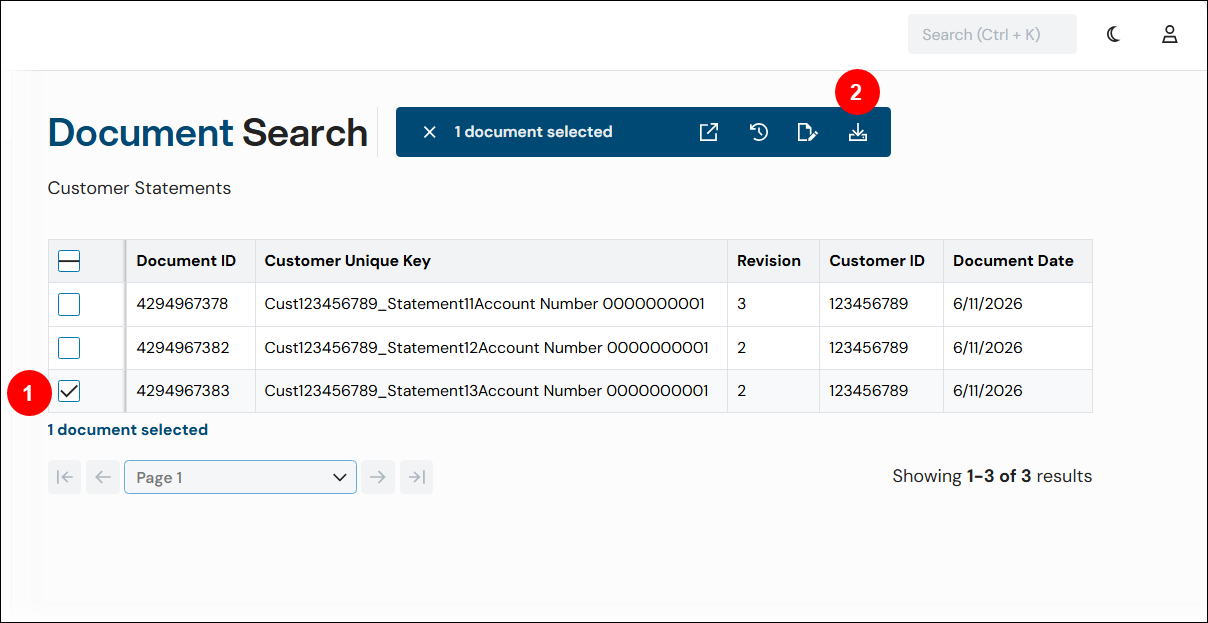Uncheck the box for document 4294967383

[69, 392]
